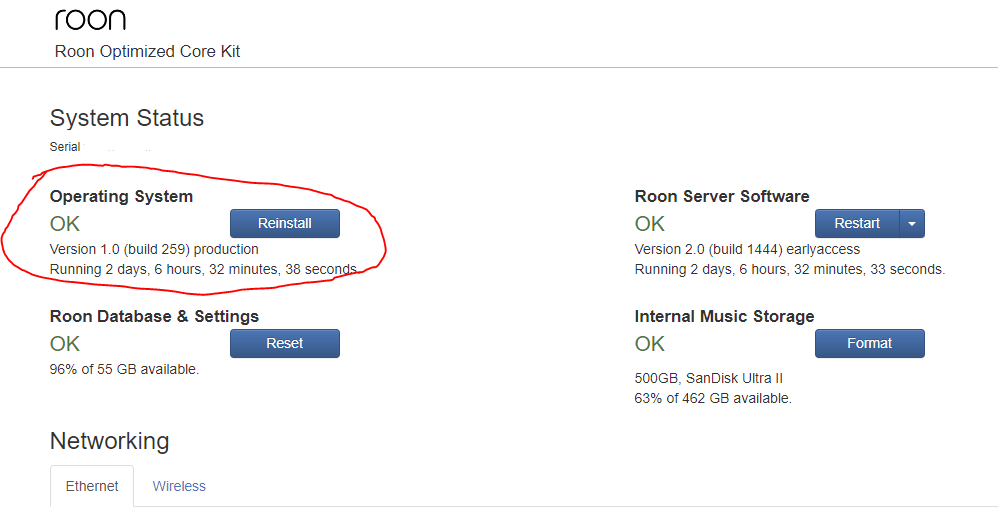Click the 96% of 55 GB available text

(124, 369)
